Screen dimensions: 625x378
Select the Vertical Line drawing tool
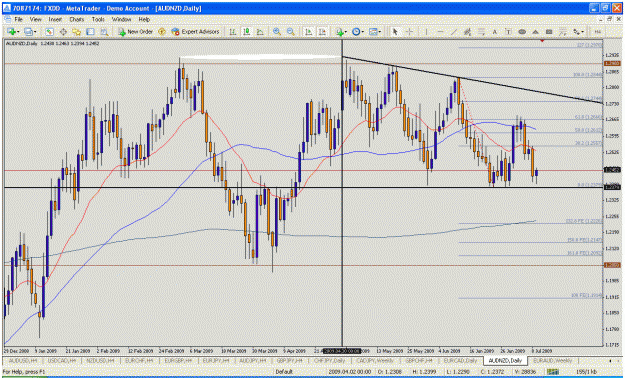426,32
